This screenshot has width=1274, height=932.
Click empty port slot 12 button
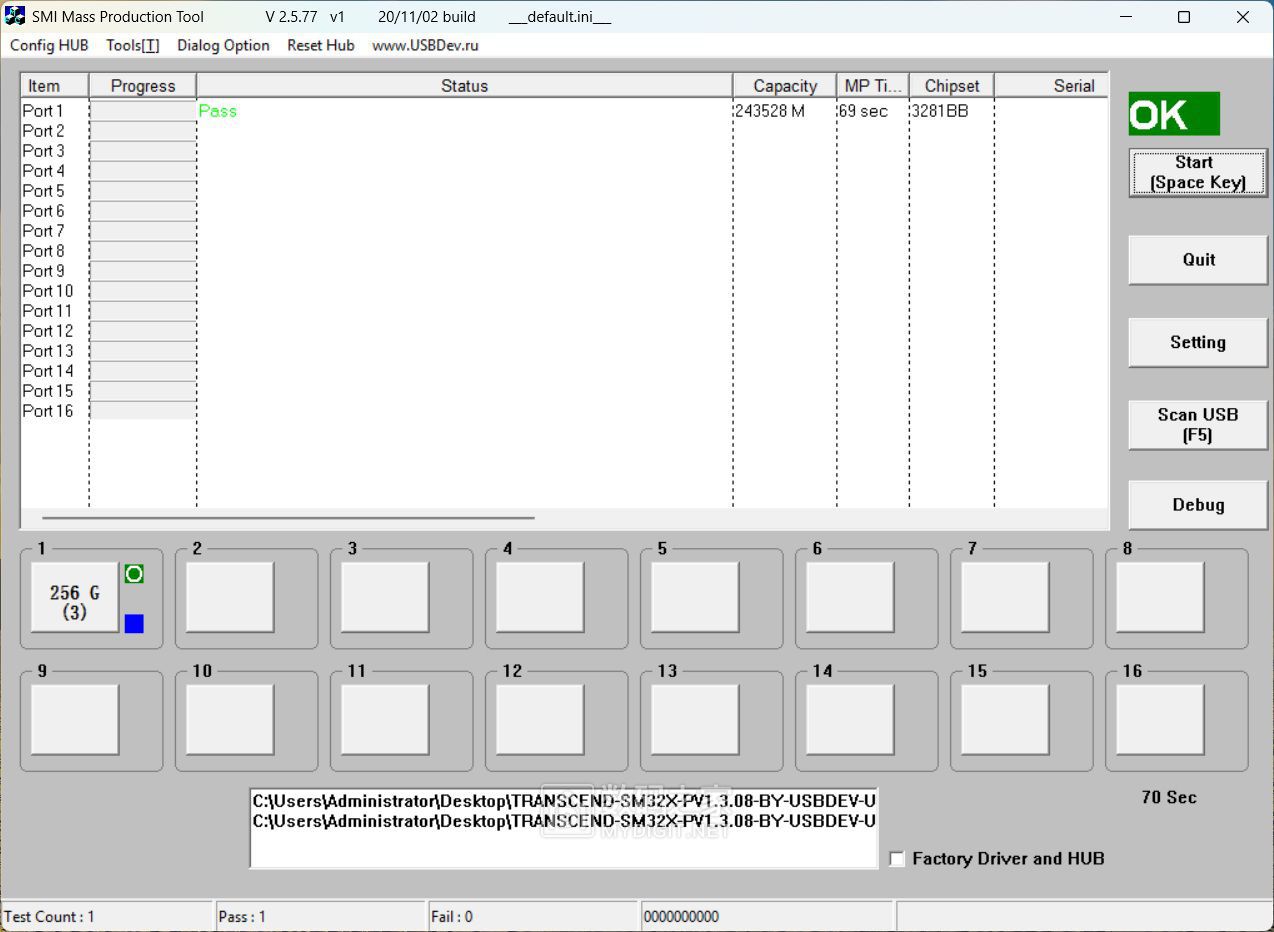[x=540, y=719]
